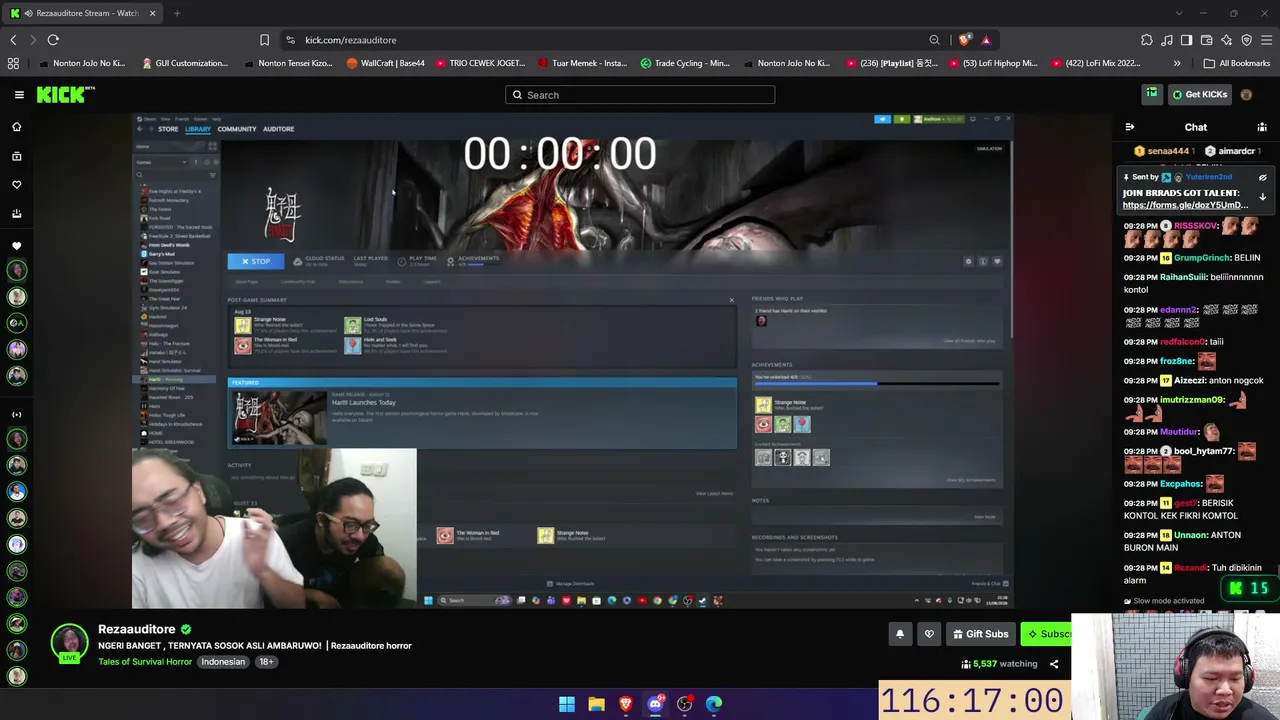This screenshot has height=720, width=1280.
Task: Toggle stream notifications bell
Action: click(x=900, y=634)
